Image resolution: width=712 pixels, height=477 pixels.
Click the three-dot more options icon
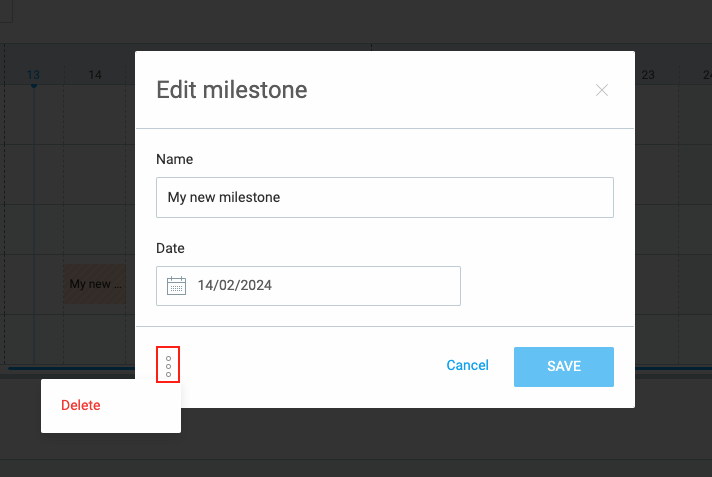coord(168,366)
